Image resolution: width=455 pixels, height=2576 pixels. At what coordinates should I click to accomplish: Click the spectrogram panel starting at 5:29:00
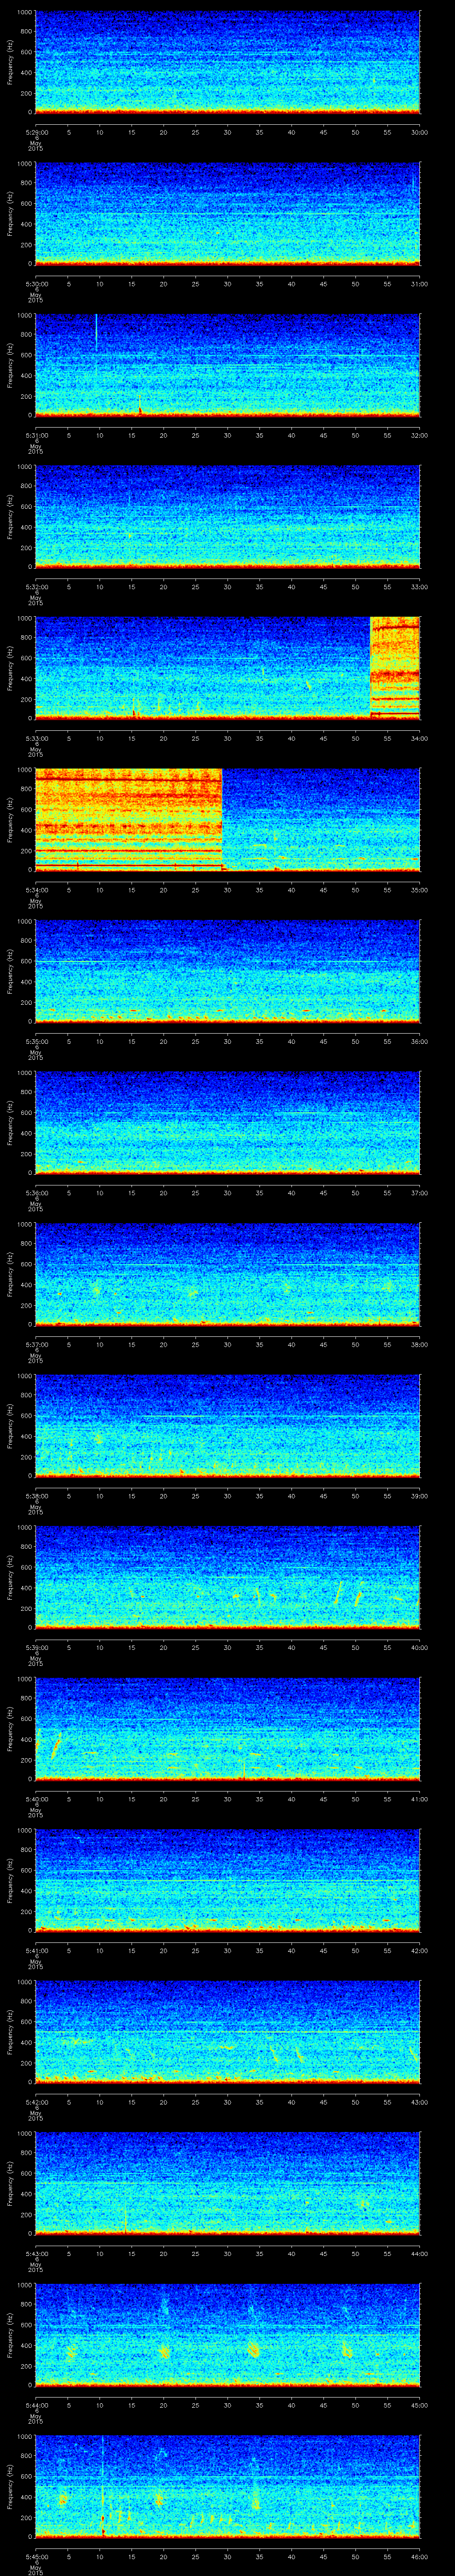pyautogui.click(x=228, y=62)
